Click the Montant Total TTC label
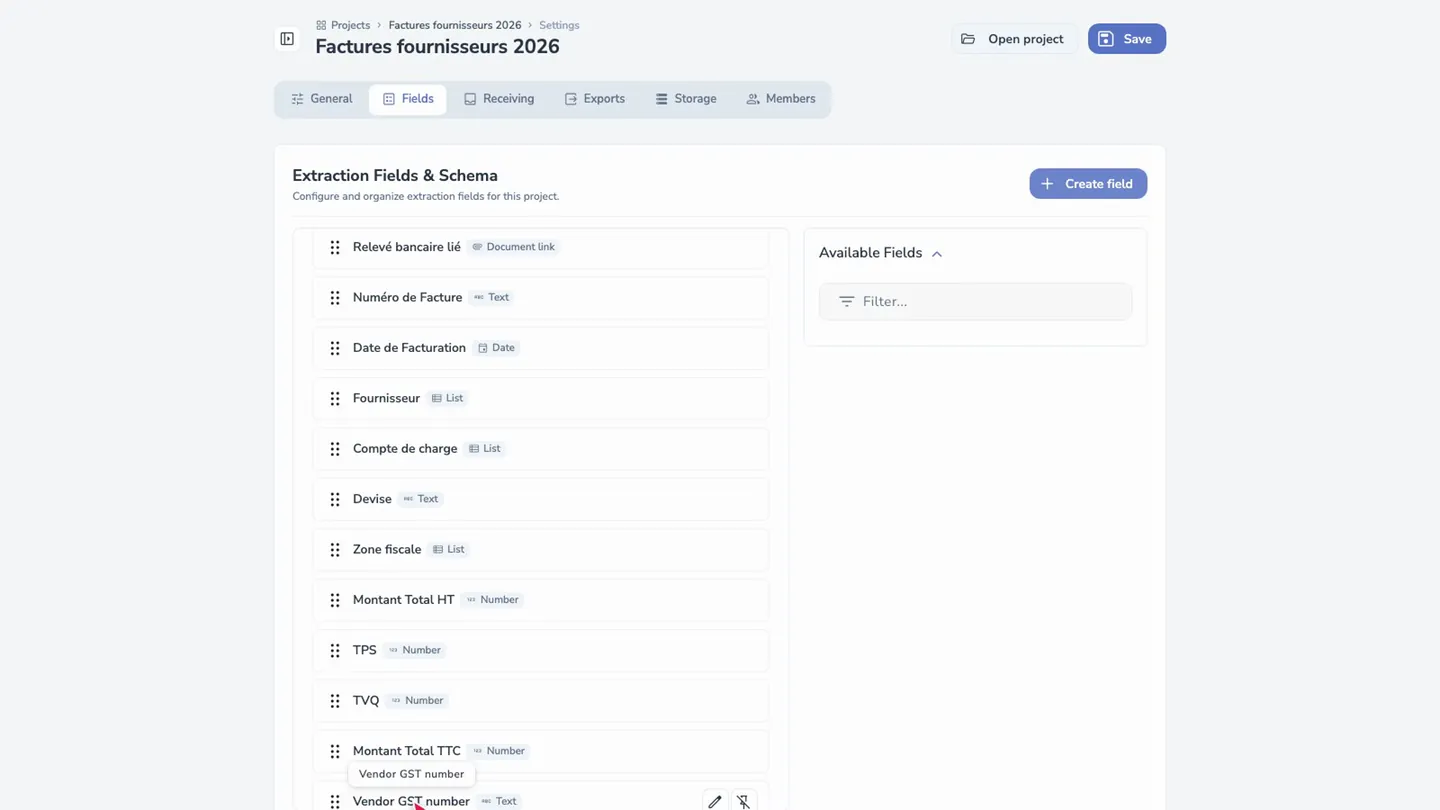The height and width of the screenshot is (810, 1440). pyautogui.click(x=407, y=751)
